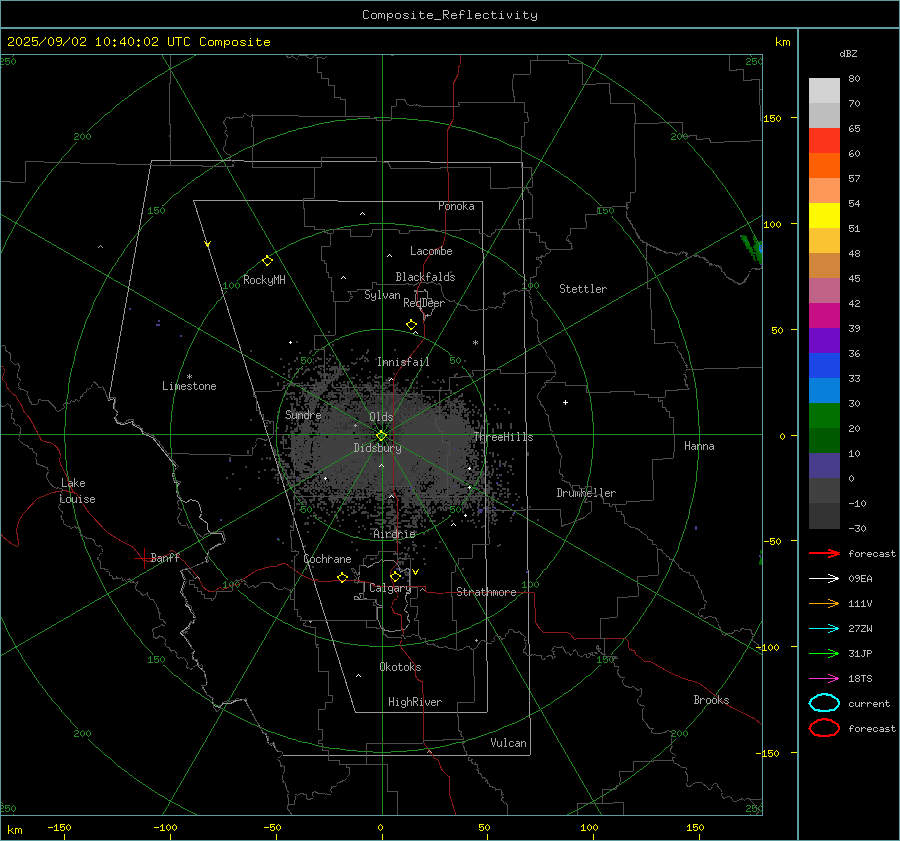Click the white 09EA arrow in legend
This screenshot has width=900, height=841.
[x=825, y=579]
